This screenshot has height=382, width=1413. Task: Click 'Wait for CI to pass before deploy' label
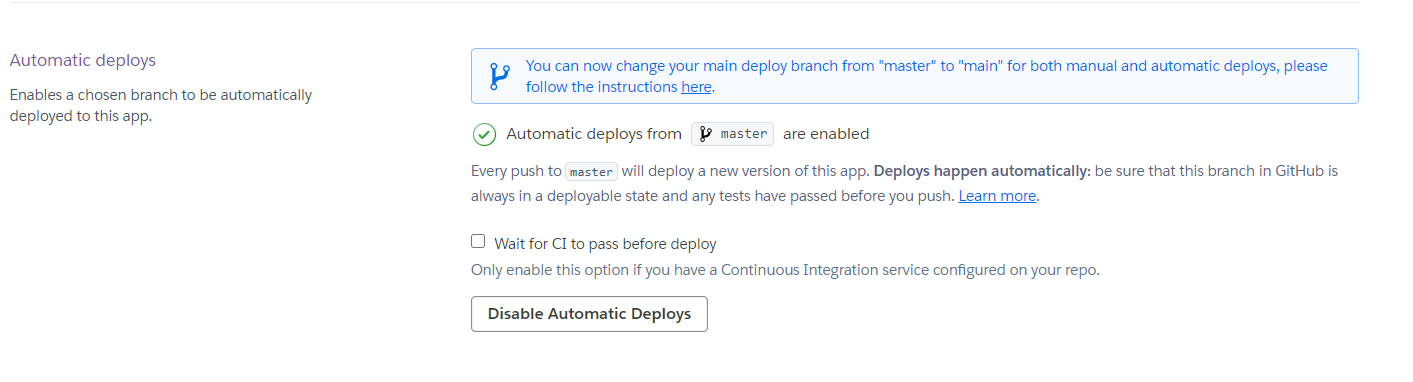coord(605,243)
